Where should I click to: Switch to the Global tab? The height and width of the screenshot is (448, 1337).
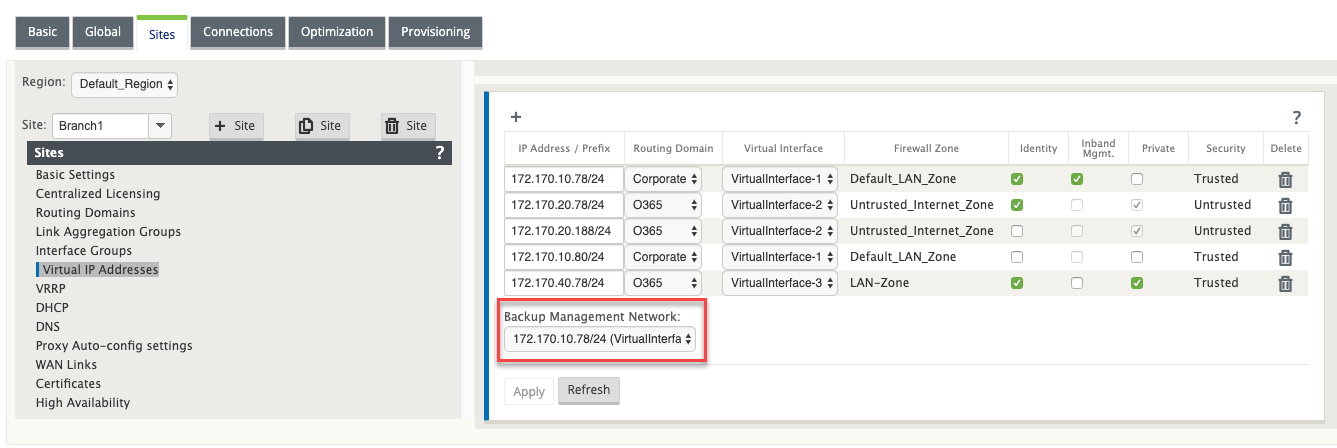102,32
